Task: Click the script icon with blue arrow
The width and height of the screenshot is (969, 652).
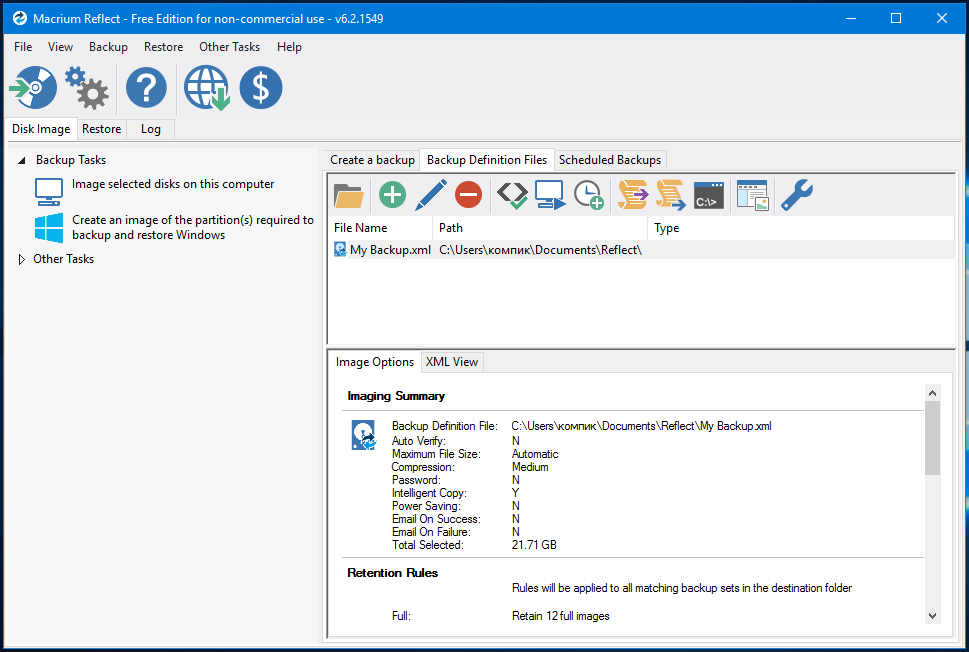Action: pyautogui.click(x=671, y=195)
